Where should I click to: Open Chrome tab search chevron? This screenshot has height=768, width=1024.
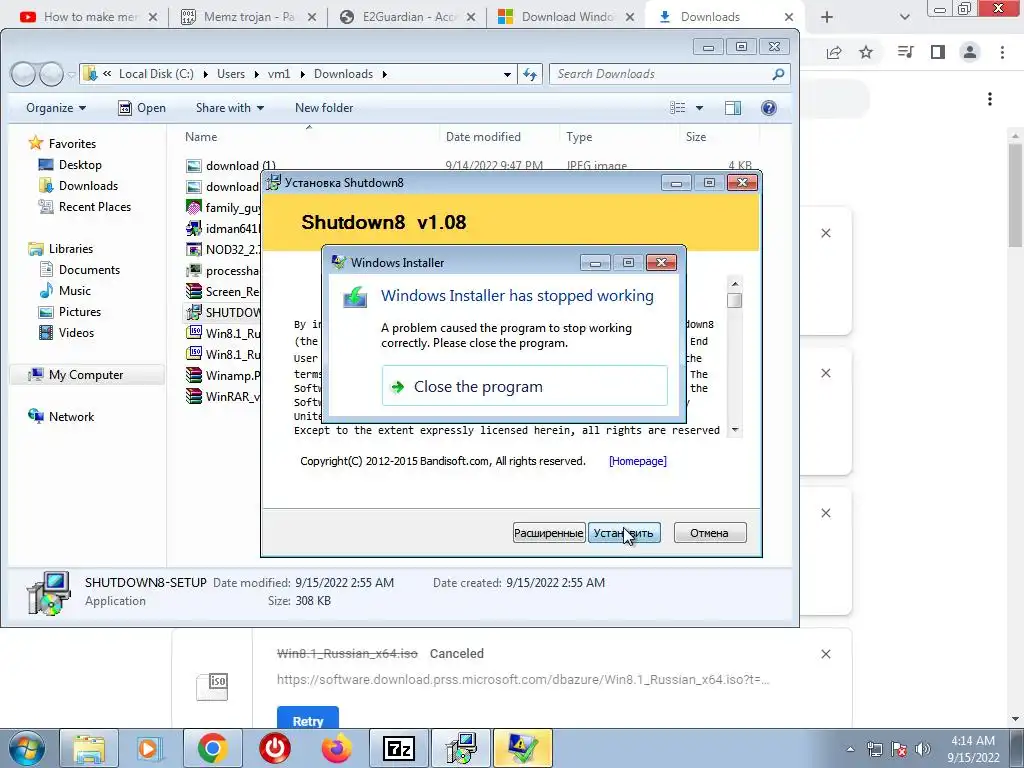click(x=904, y=17)
